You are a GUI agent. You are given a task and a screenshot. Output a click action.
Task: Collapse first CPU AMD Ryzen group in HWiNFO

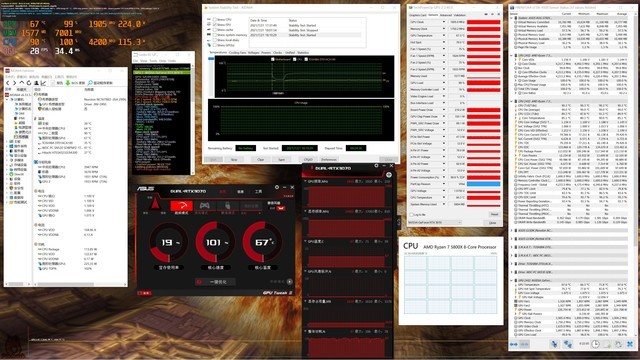click(512, 55)
